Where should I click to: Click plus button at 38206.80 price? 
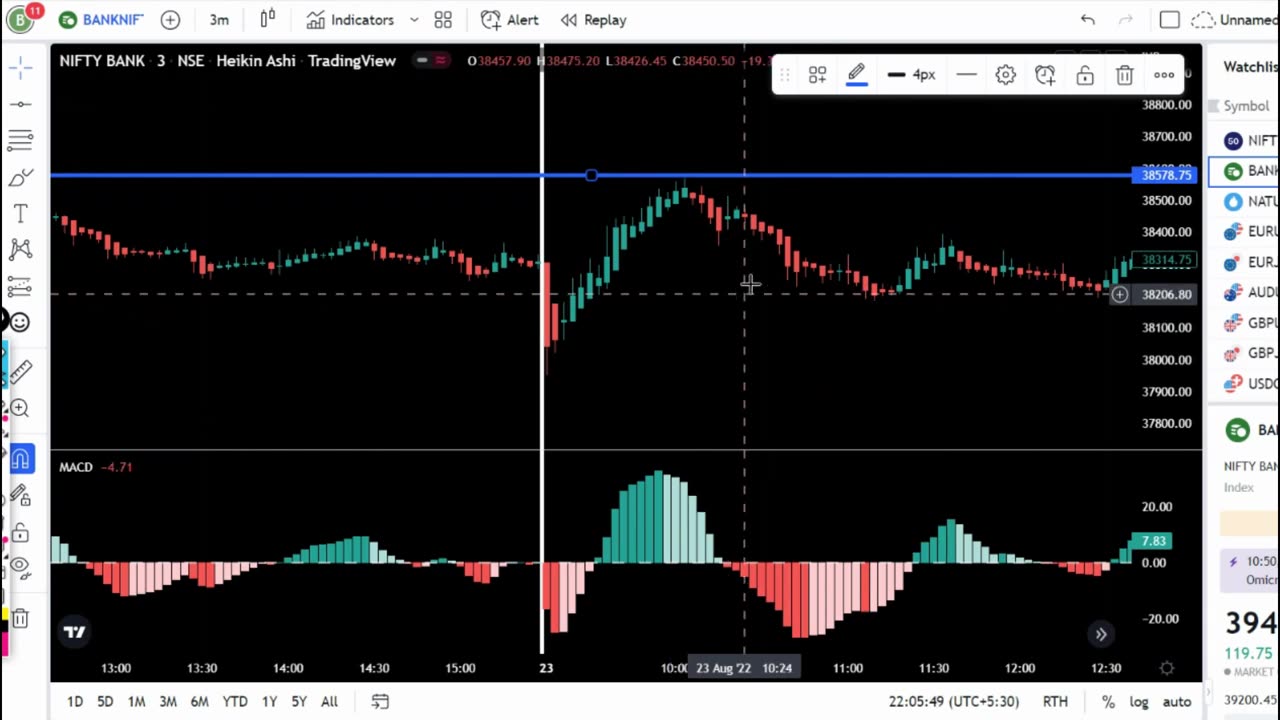tap(1119, 294)
